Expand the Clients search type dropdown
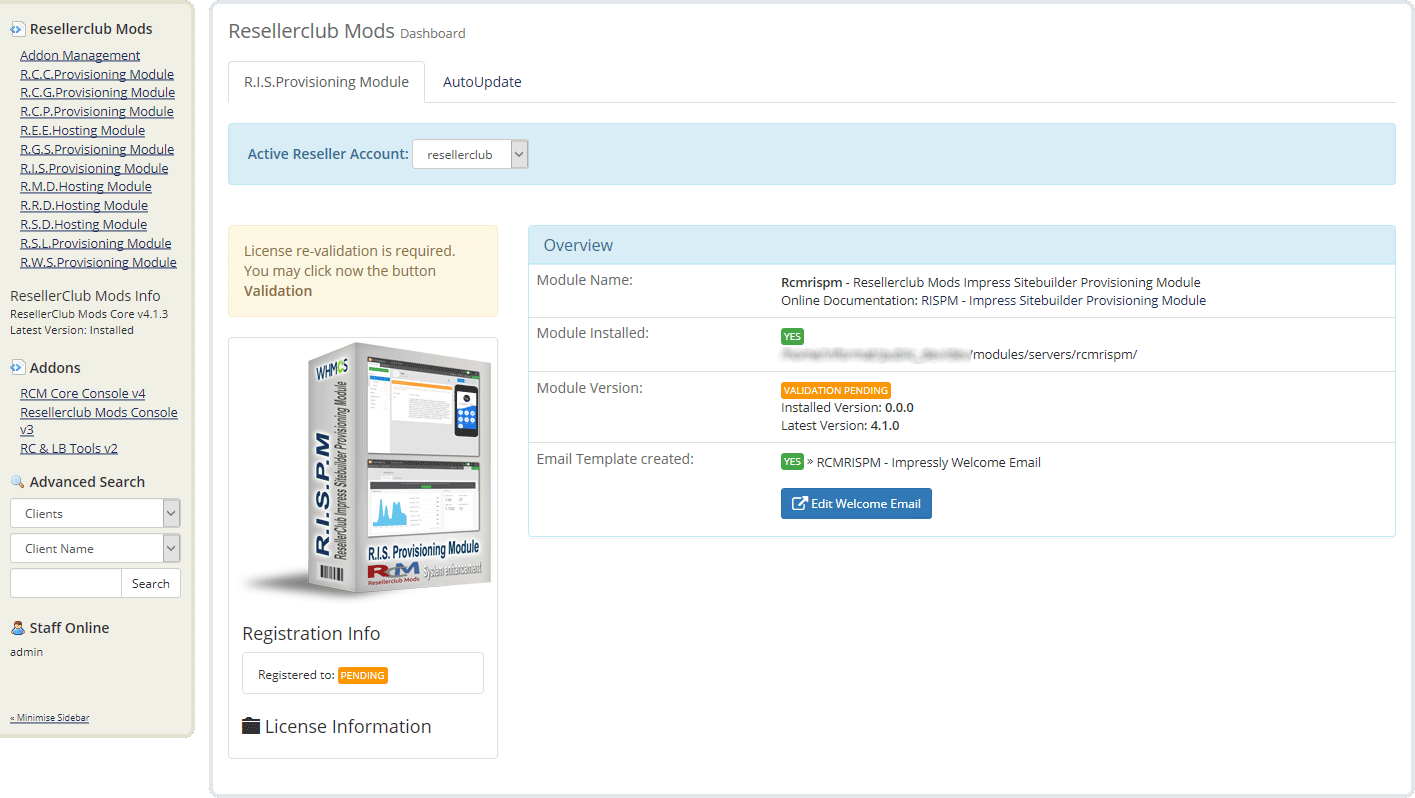Viewport: 1415px width, 798px height. [95, 513]
